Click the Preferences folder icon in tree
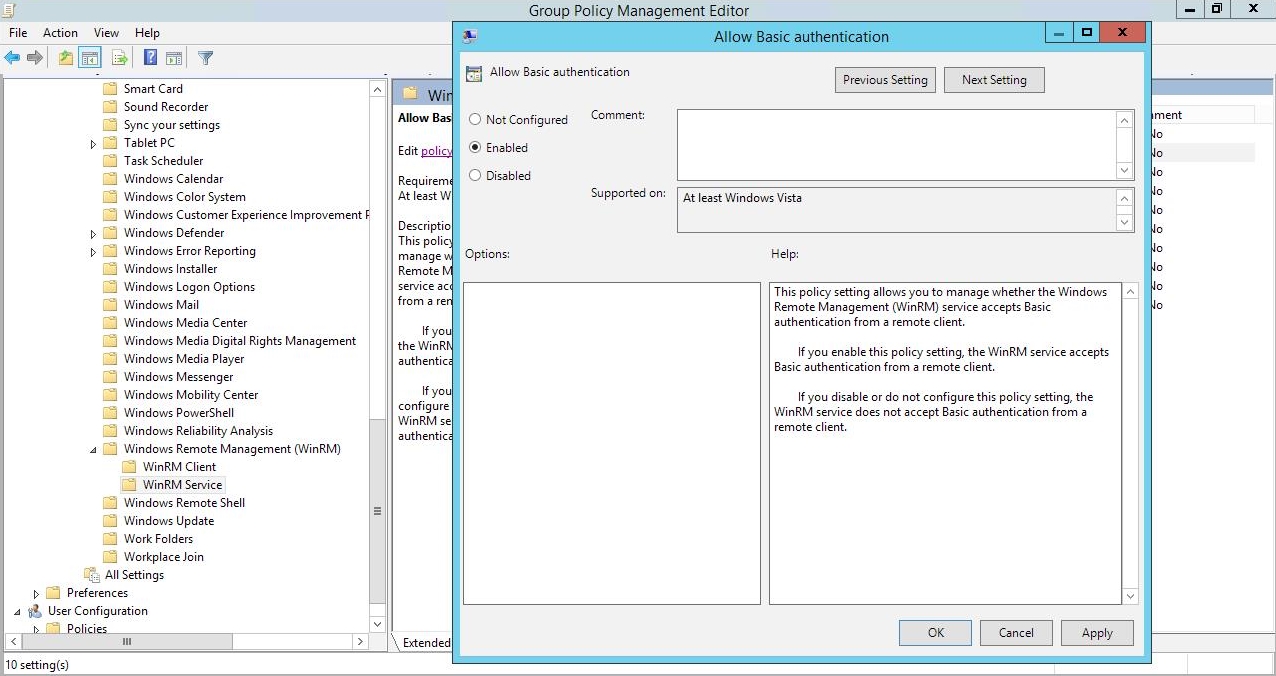Image resolution: width=1276 pixels, height=676 pixels. coord(54,593)
